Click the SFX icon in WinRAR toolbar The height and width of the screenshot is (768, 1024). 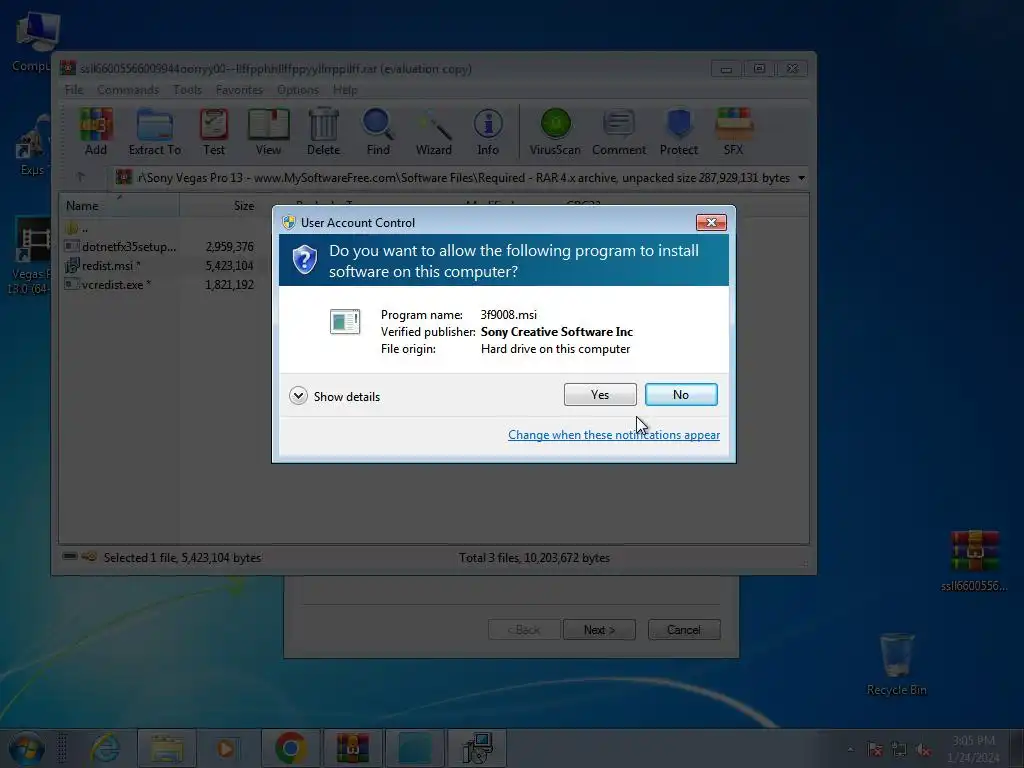point(733,132)
